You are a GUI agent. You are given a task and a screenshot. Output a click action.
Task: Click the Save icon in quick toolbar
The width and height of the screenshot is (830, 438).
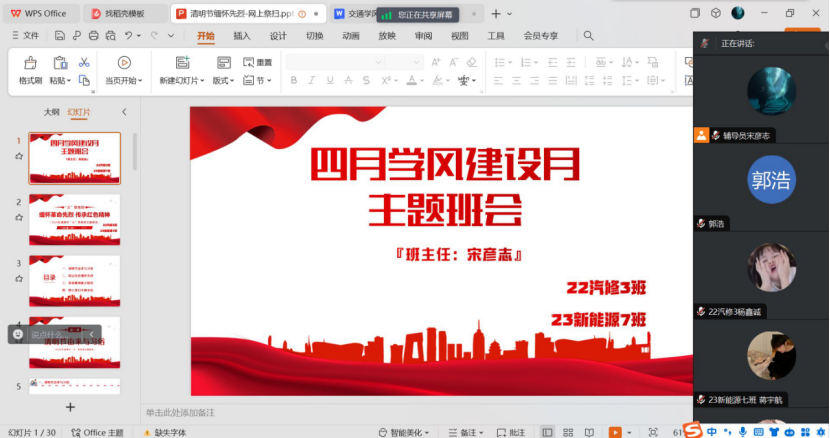[x=59, y=36]
